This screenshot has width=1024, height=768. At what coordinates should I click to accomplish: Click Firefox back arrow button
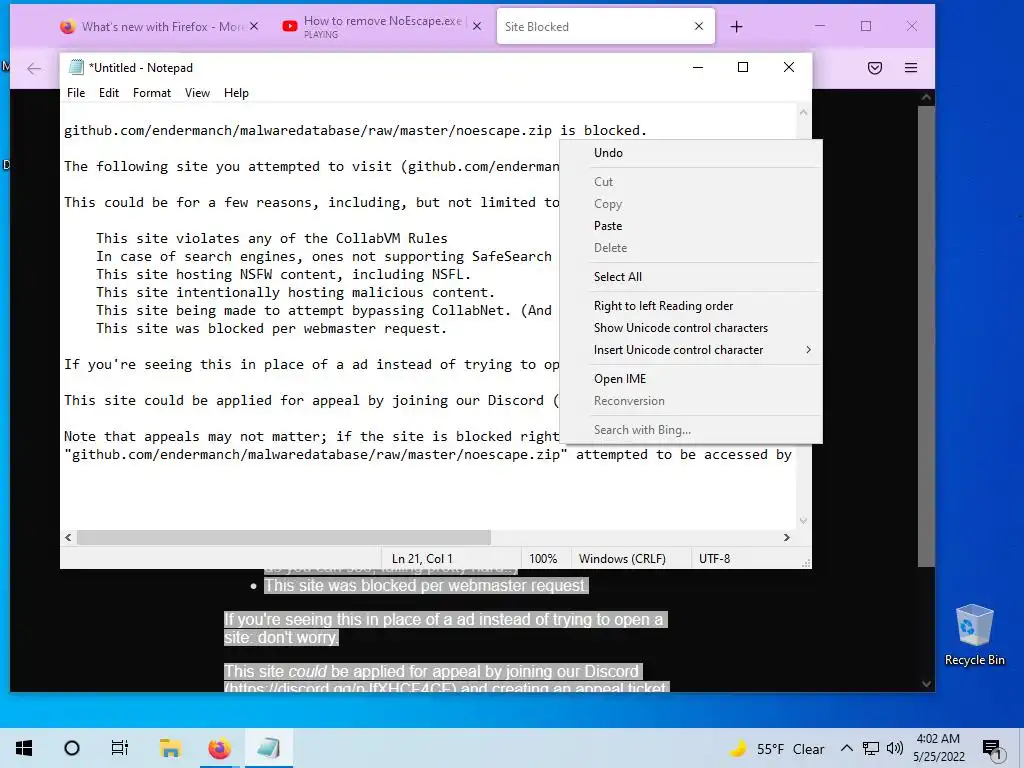point(34,68)
